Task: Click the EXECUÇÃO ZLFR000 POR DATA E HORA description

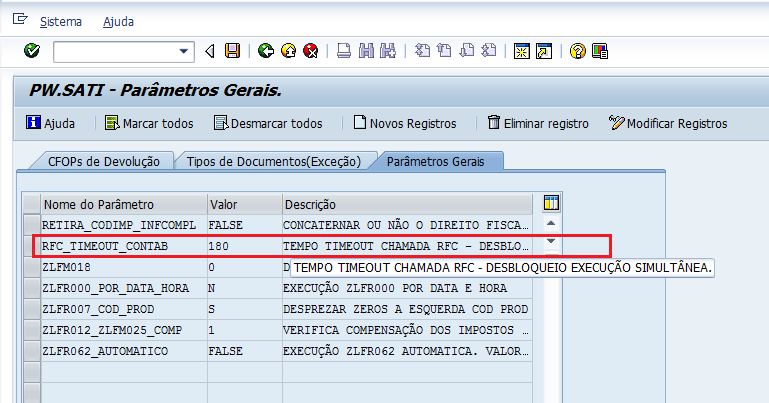Action: (407, 288)
